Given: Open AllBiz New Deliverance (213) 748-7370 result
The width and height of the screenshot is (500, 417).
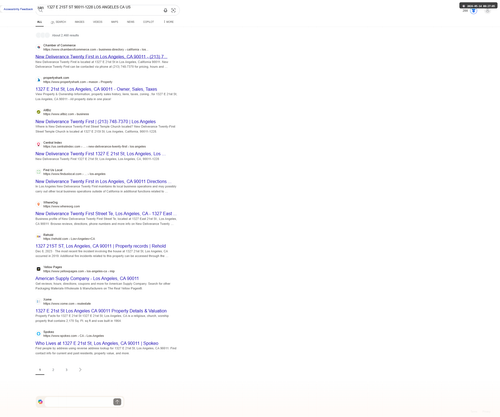Looking at the screenshot, I should 95,121.
